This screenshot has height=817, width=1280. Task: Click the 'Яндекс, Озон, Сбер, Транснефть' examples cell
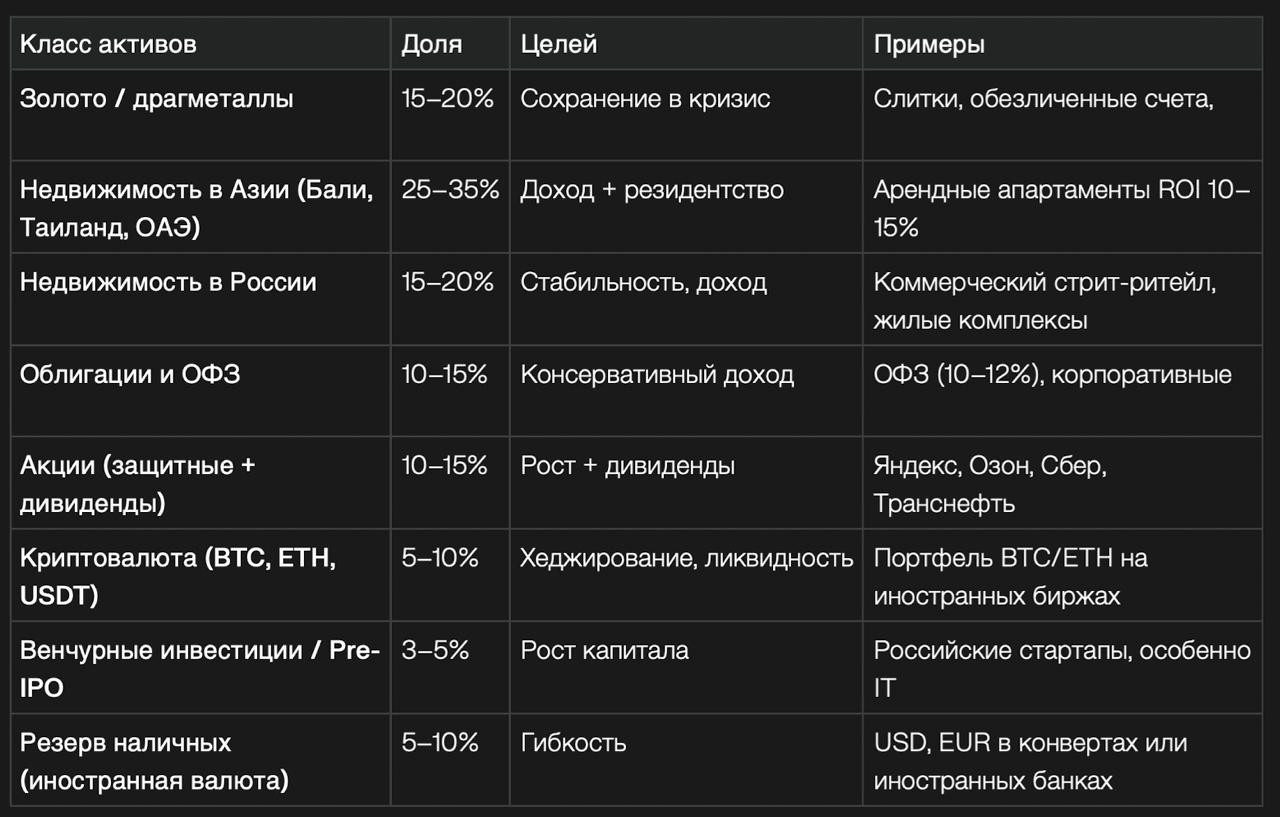[x=990, y=484]
